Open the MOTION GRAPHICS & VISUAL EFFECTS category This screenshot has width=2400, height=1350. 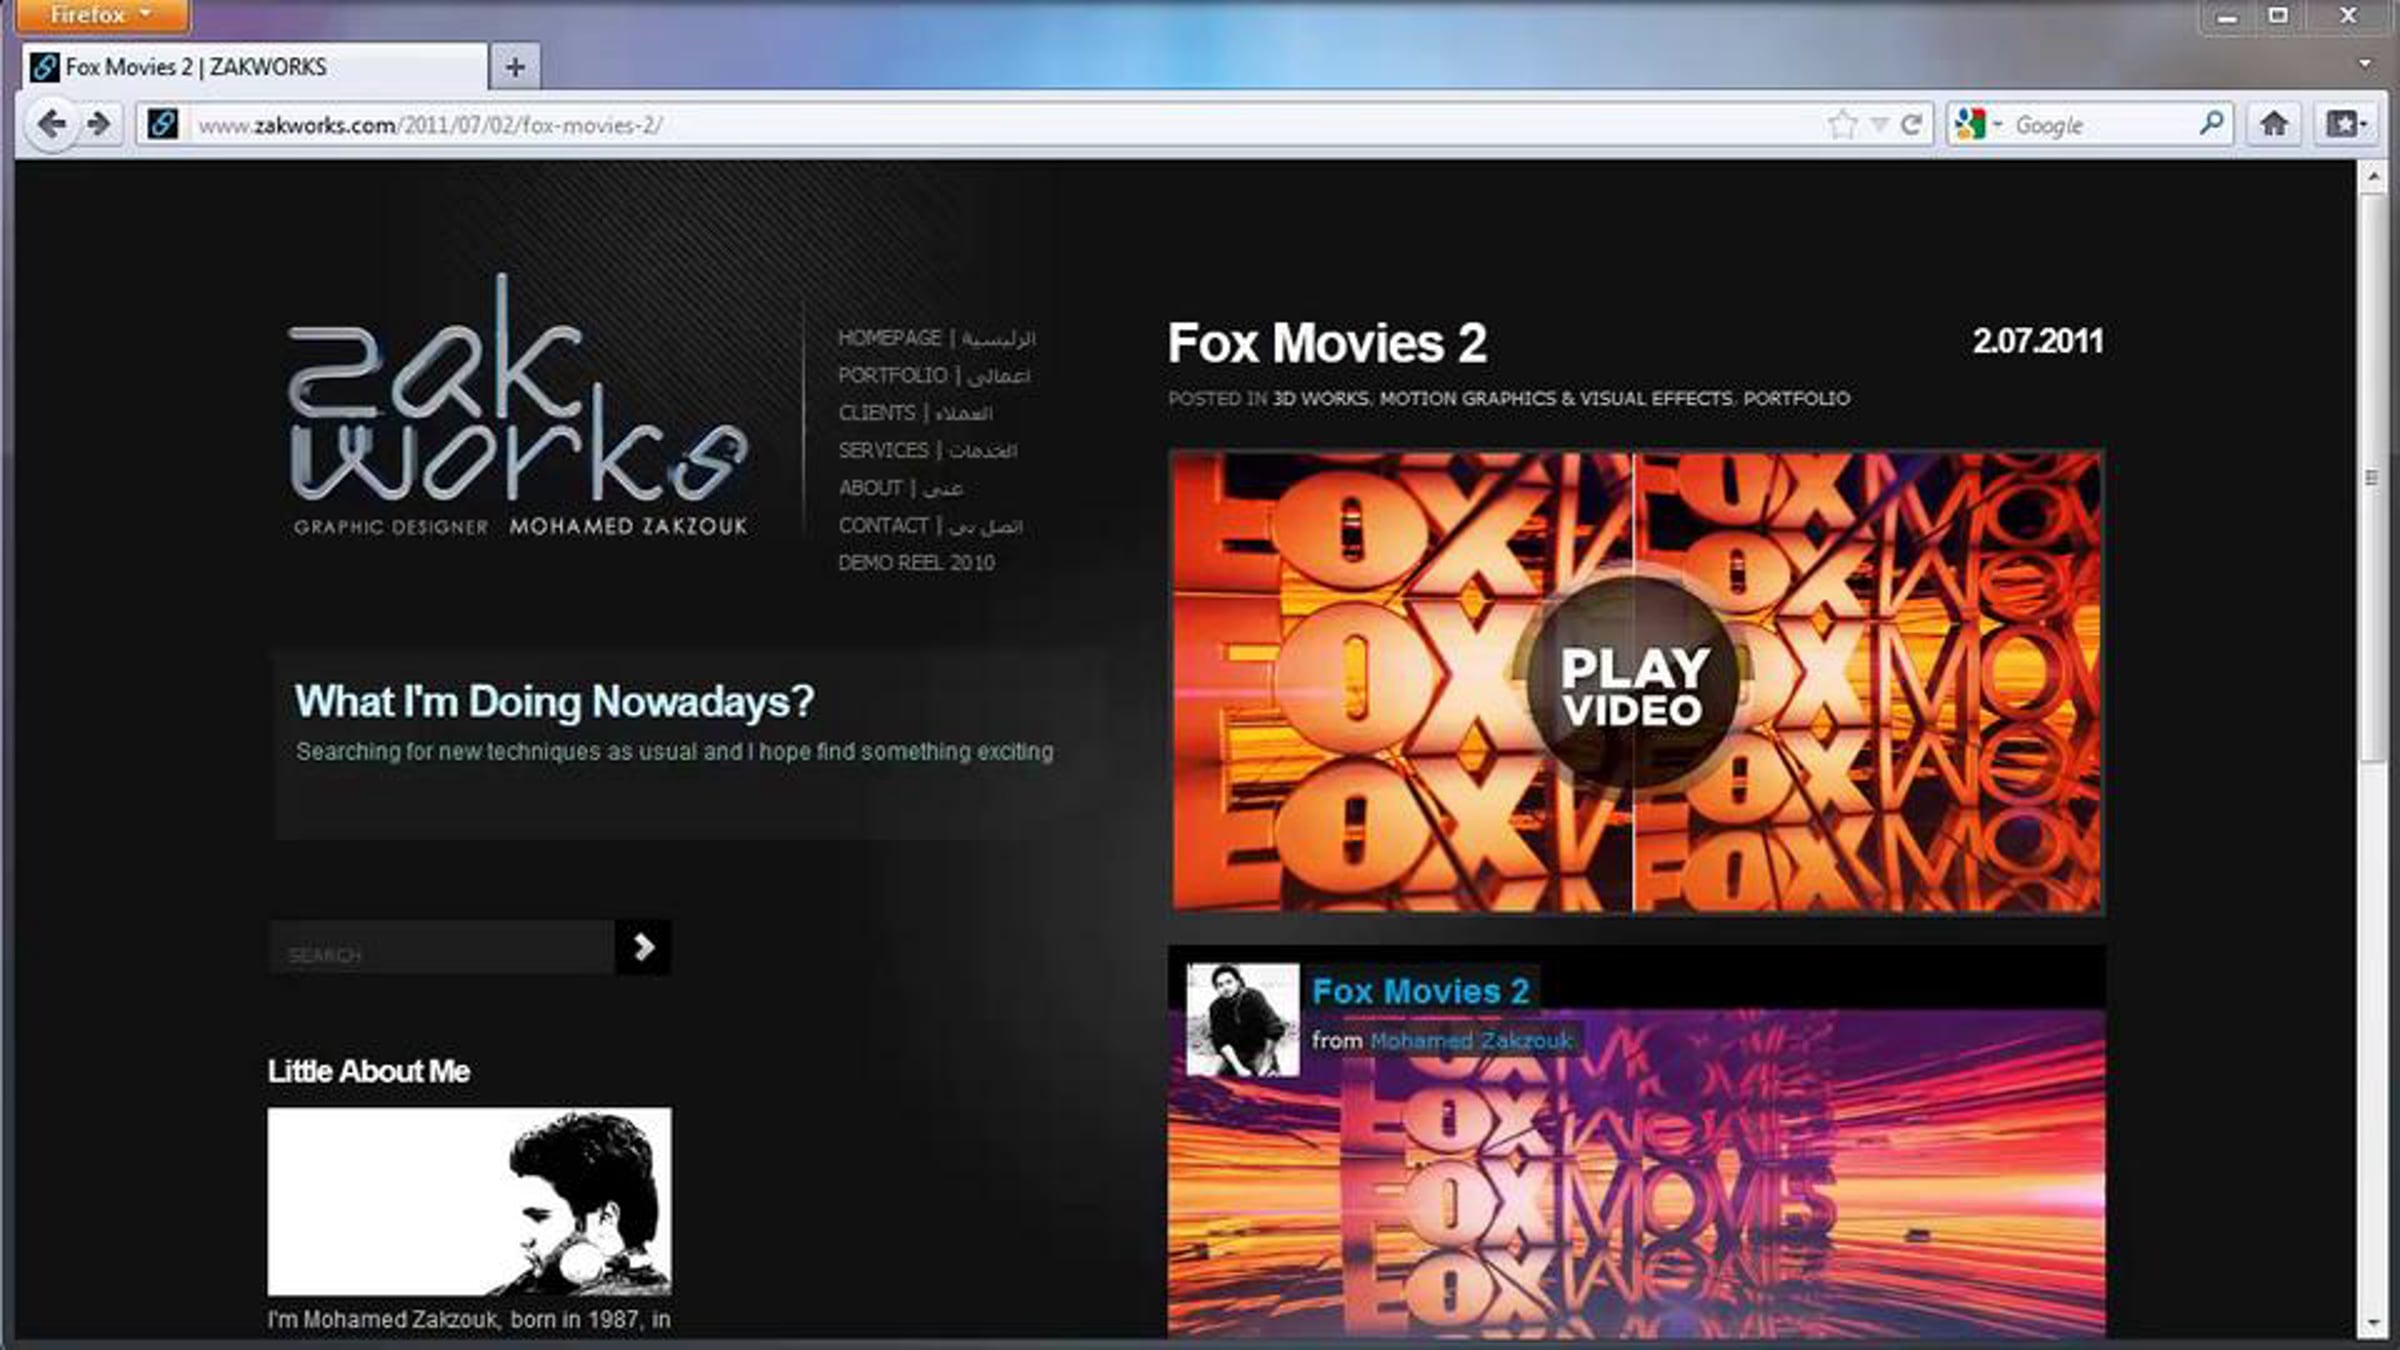click(1556, 398)
